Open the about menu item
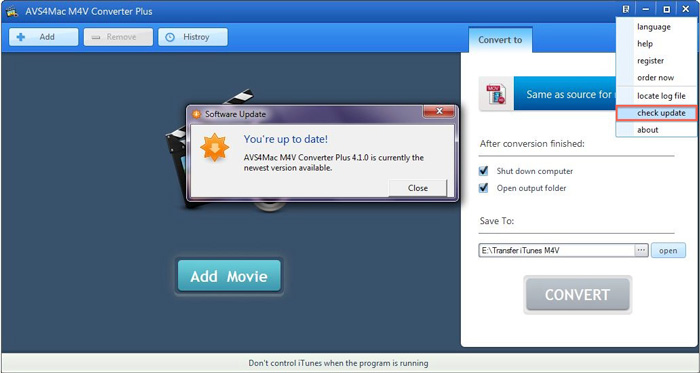700x373 pixels. click(x=656, y=130)
